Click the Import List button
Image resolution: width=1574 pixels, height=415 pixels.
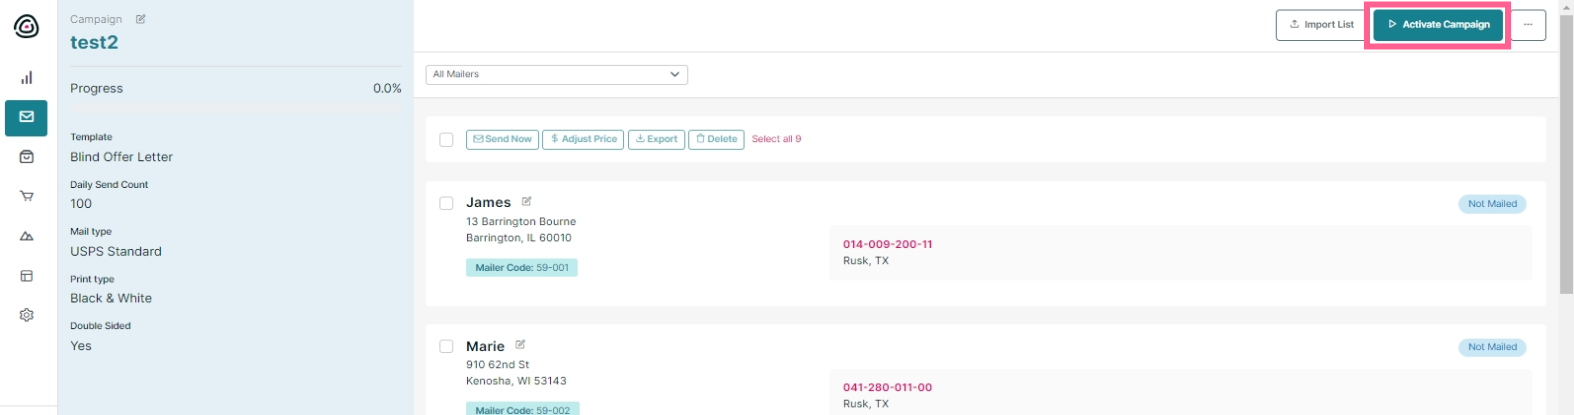coord(1321,25)
